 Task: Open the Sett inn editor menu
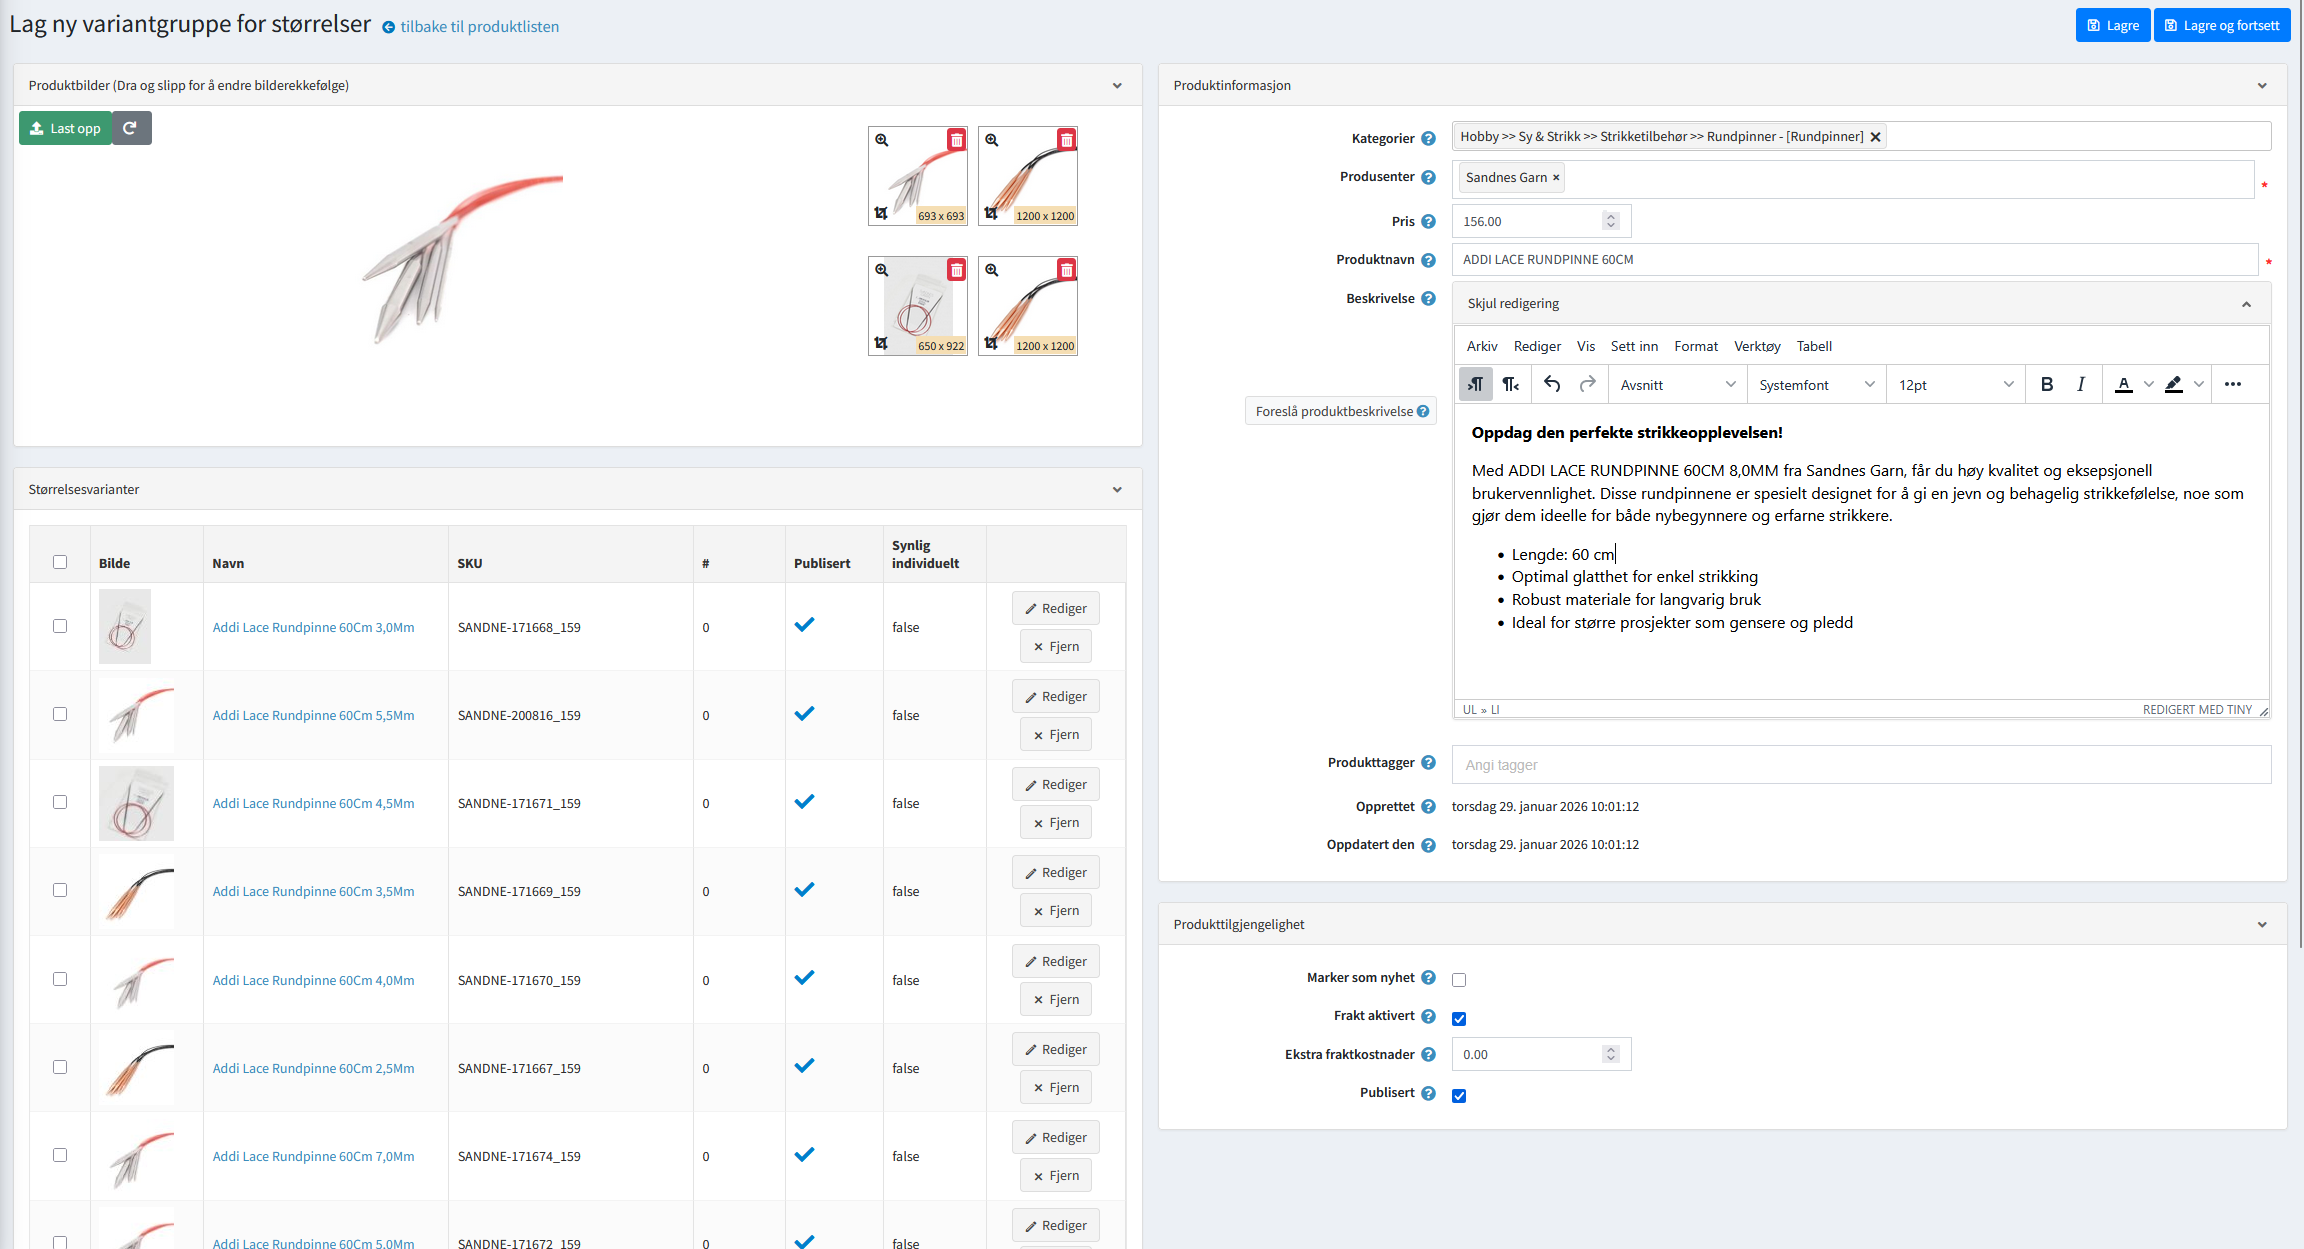[1633, 346]
